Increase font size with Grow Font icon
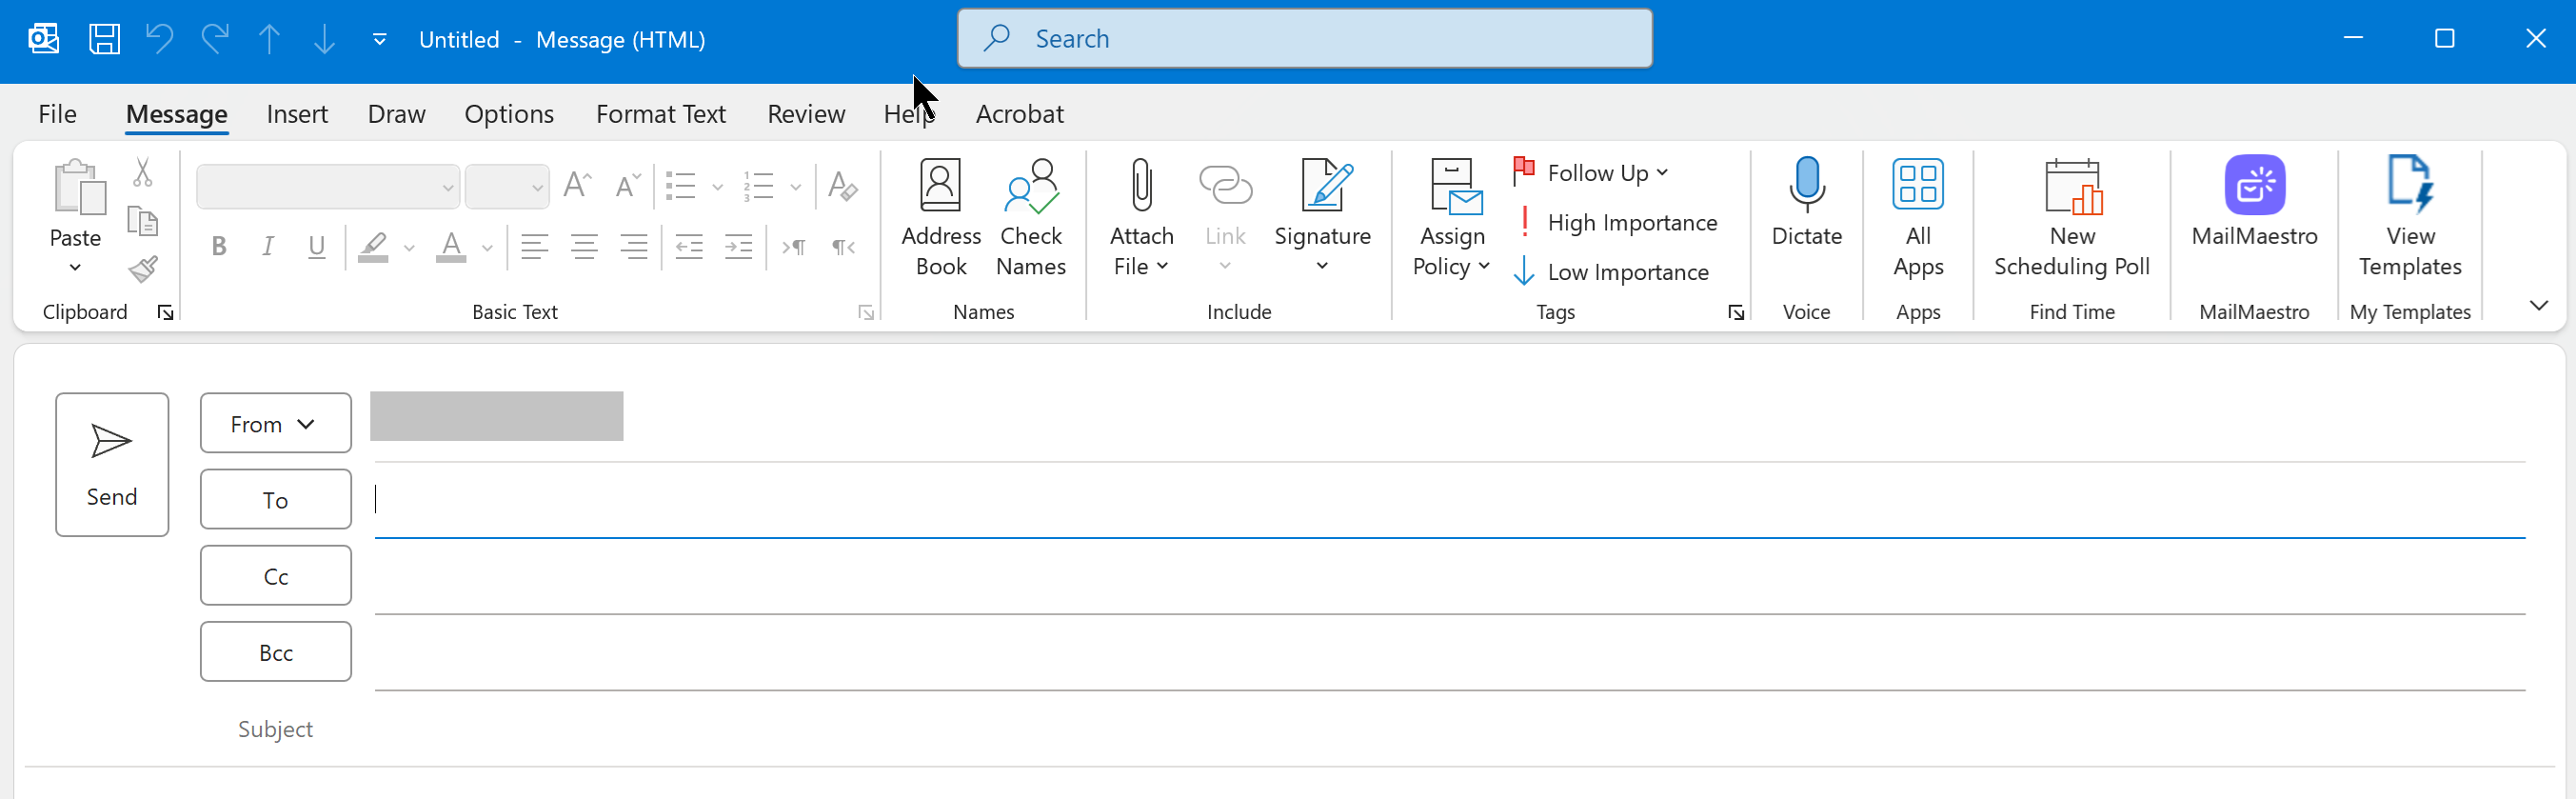The image size is (2576, 799). tap(577, 186)
